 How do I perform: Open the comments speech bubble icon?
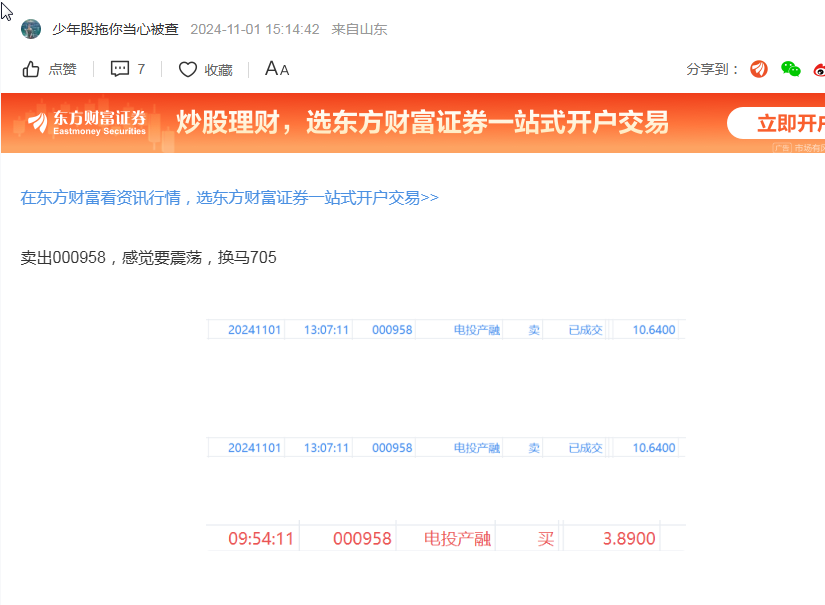[119, 69]
